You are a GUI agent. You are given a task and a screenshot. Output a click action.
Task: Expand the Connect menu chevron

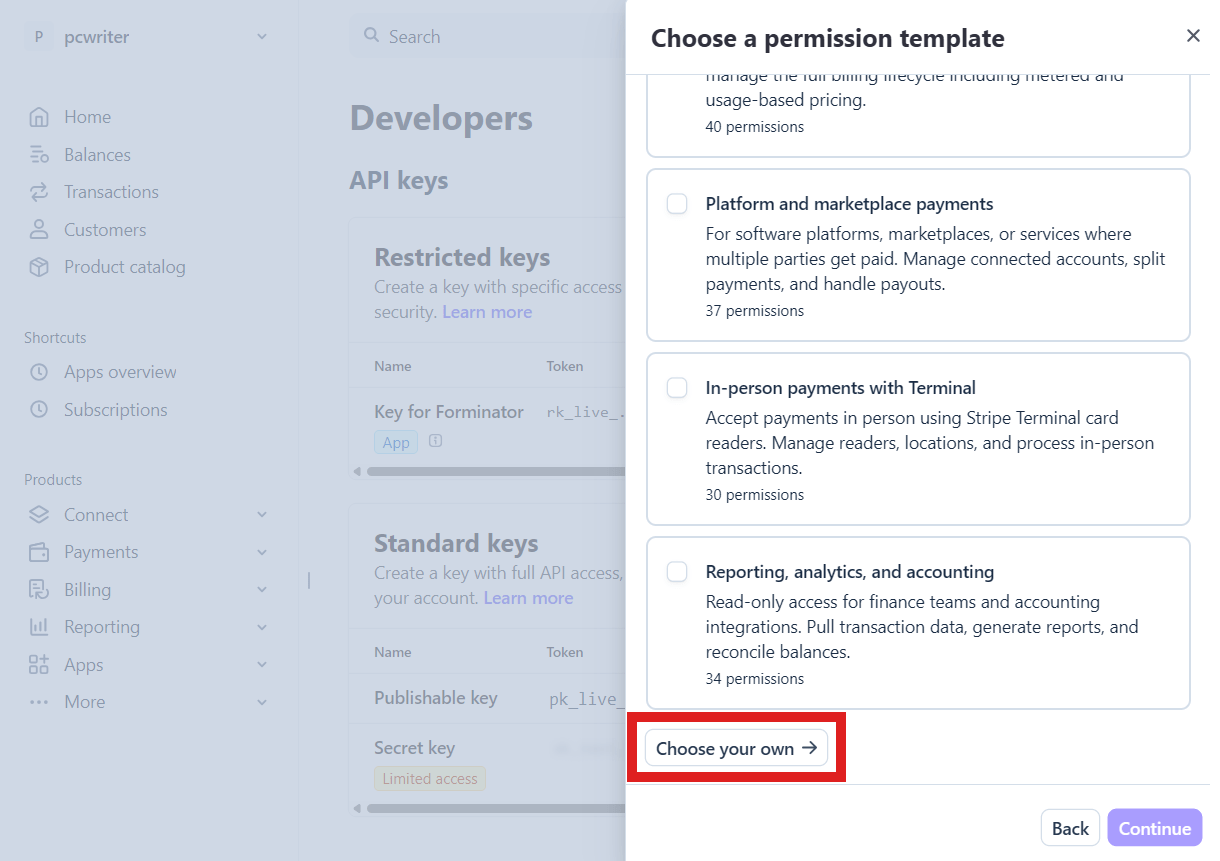pos(262,515)
